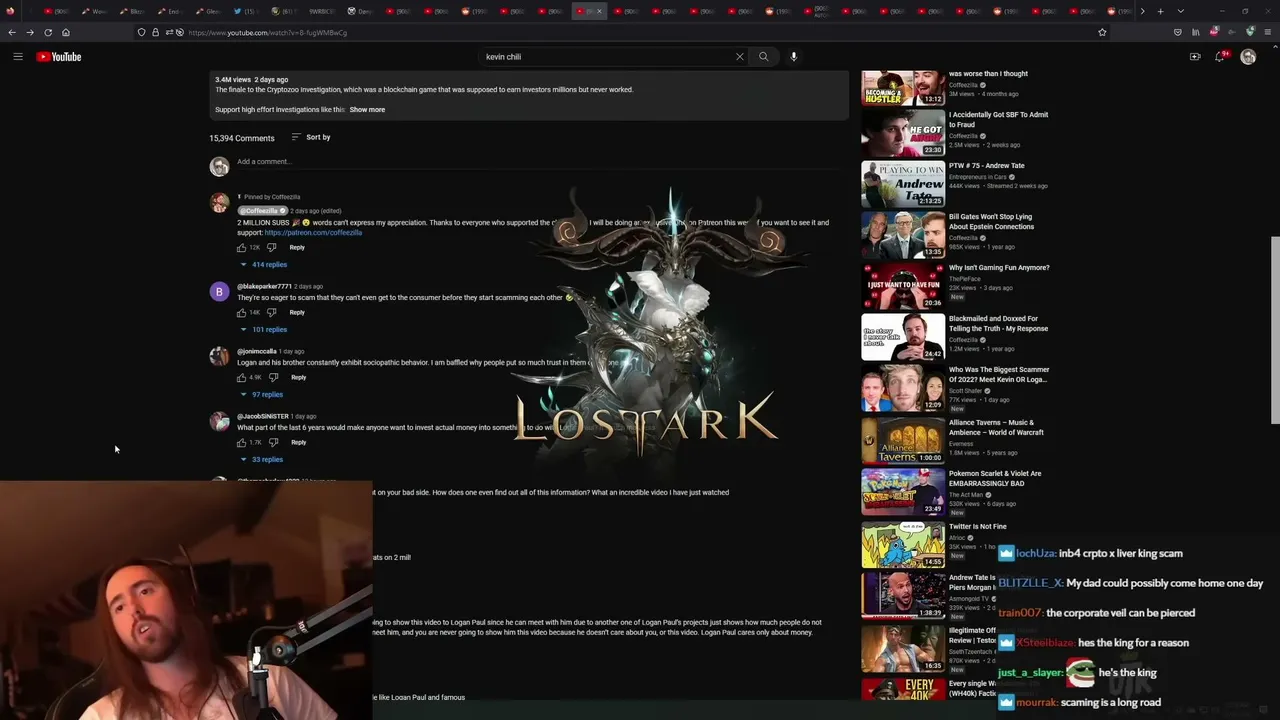Like JacobSiNiSTER's comment
Viewport: 1280px width, 720px height.
[x=241, y=442]
